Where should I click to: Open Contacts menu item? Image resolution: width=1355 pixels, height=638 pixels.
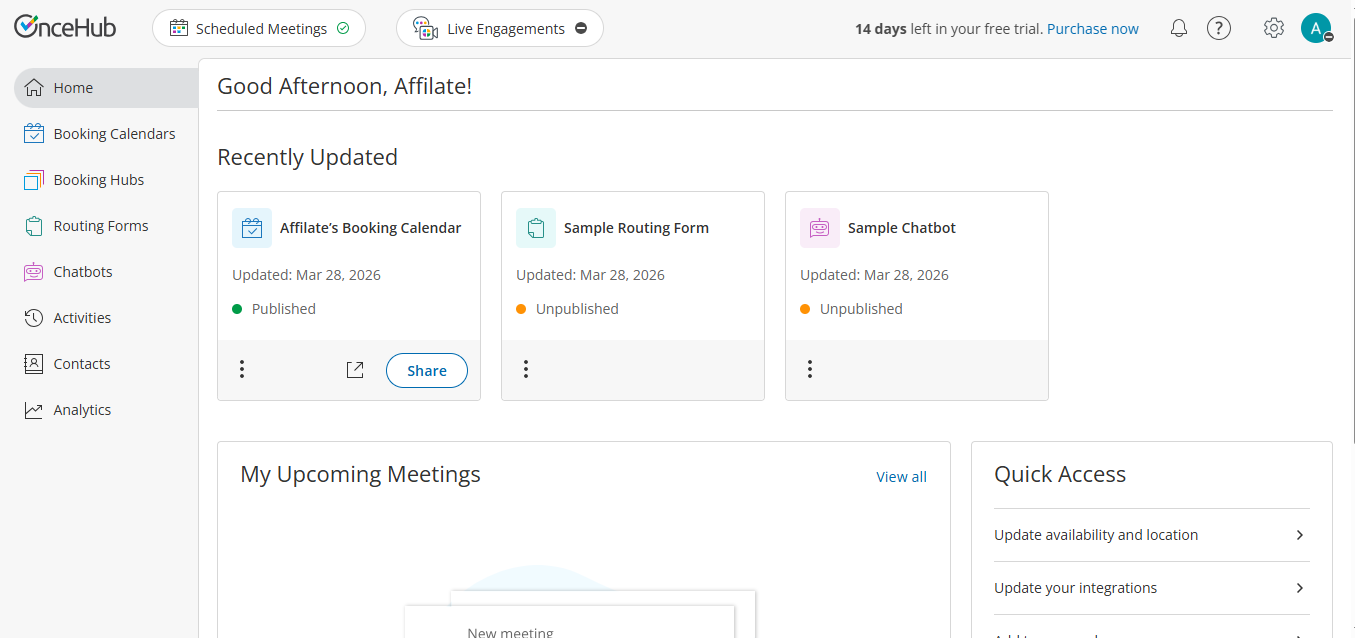[x=106, y=364]
